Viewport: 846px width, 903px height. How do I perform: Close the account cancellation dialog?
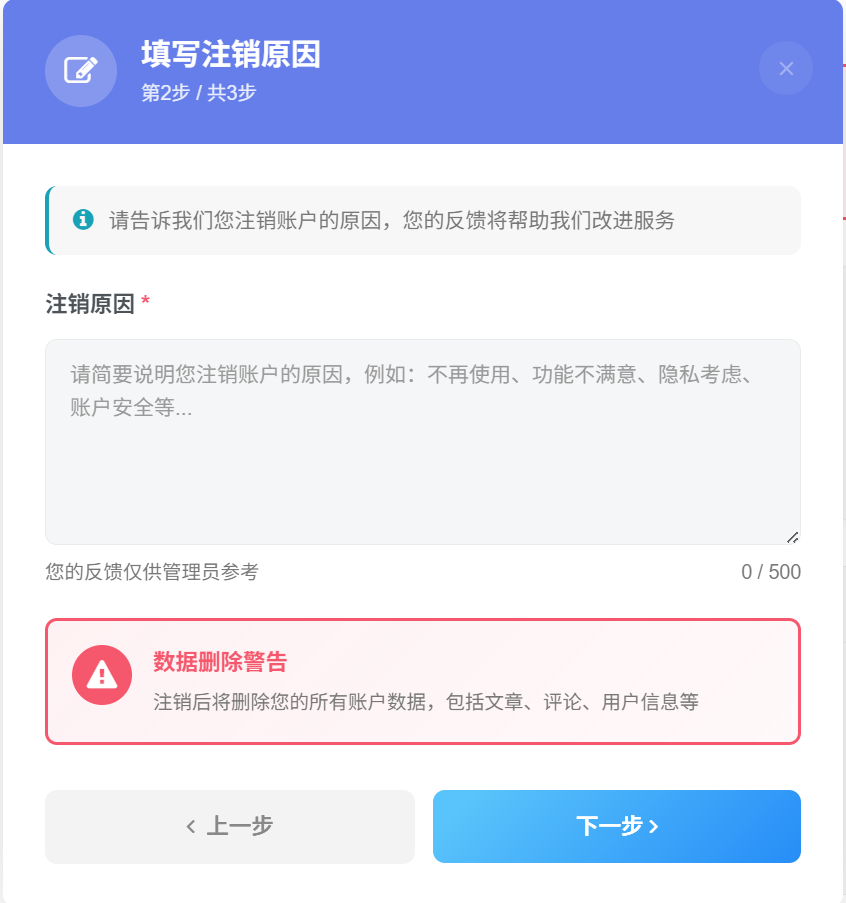click(785, 68)
